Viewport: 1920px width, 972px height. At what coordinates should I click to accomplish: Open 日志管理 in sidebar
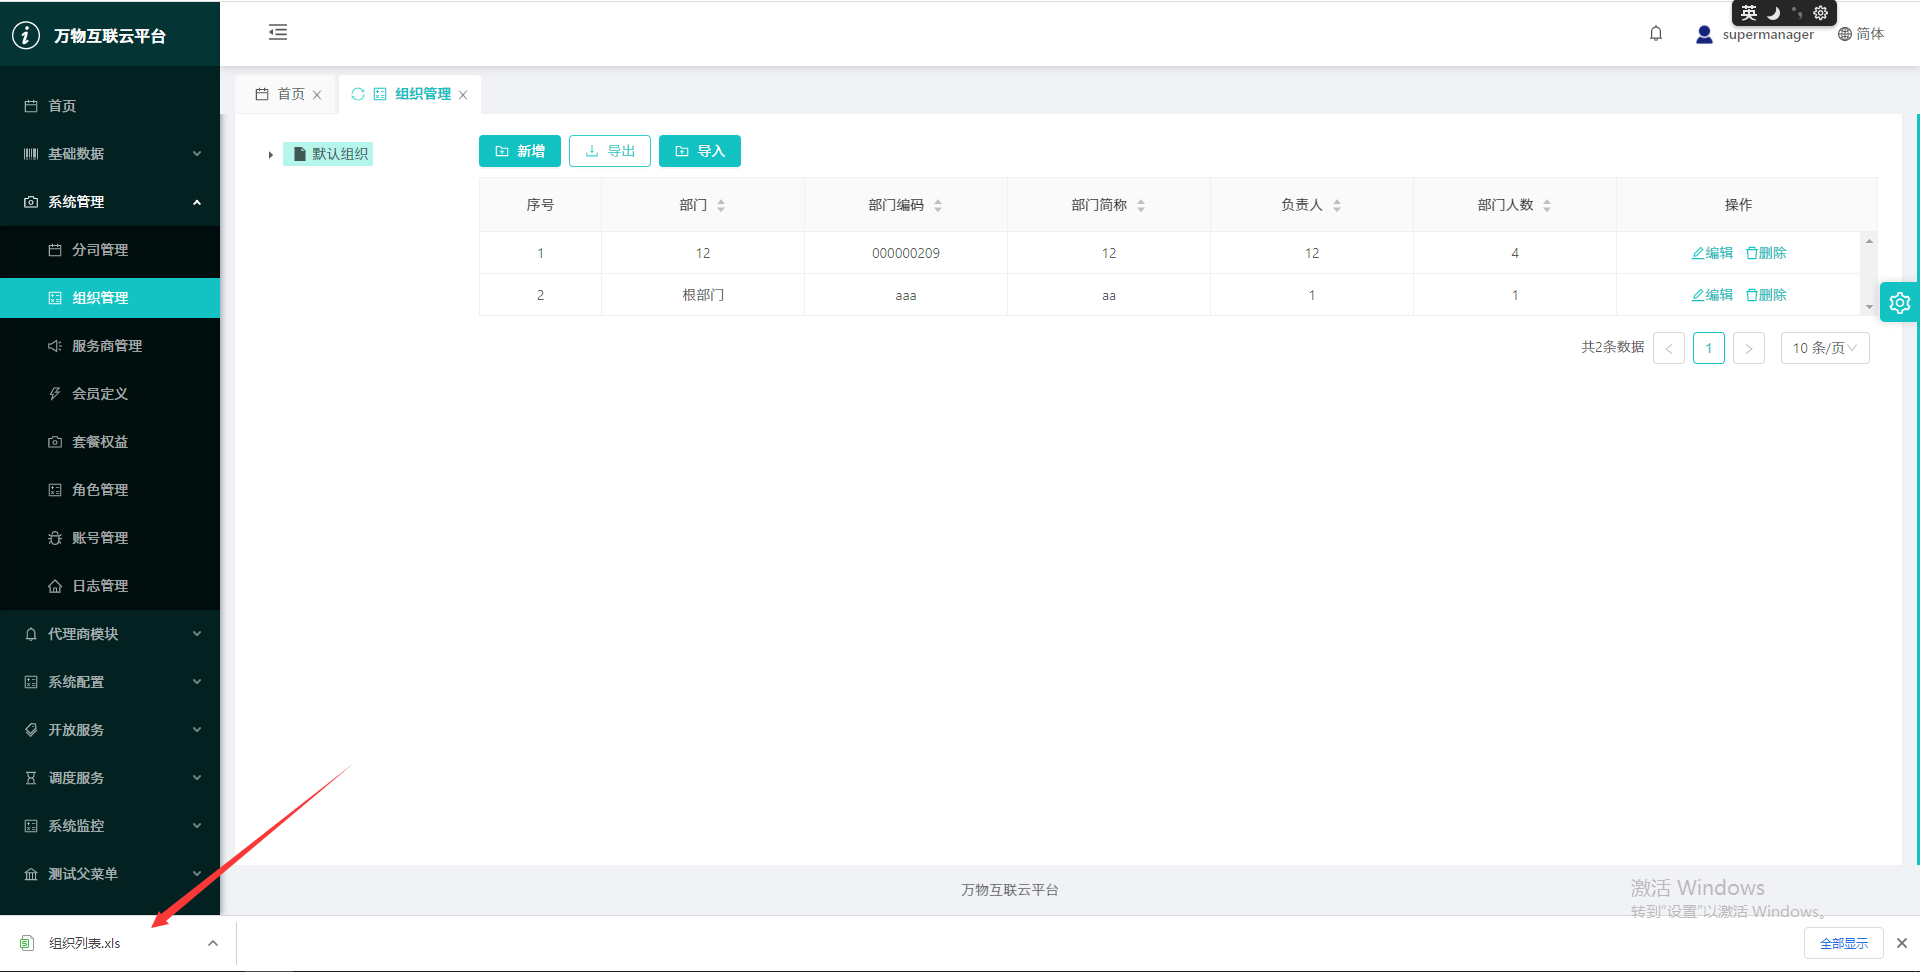point(110,586)
